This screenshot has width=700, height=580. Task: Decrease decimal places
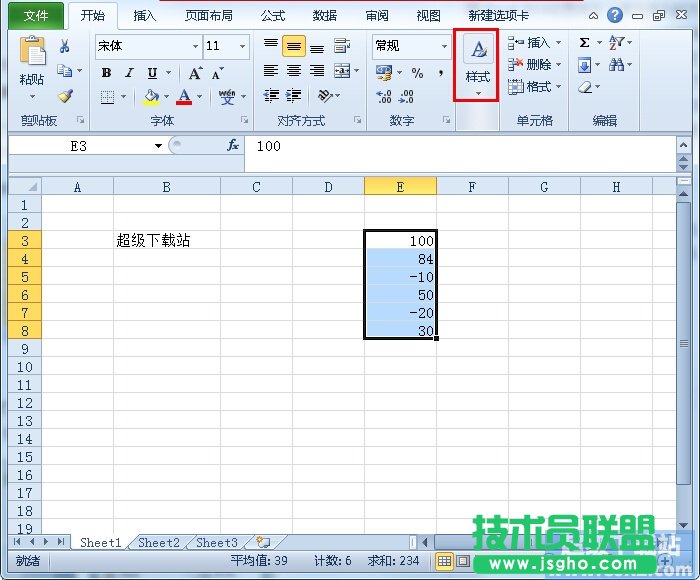[406, 96]
